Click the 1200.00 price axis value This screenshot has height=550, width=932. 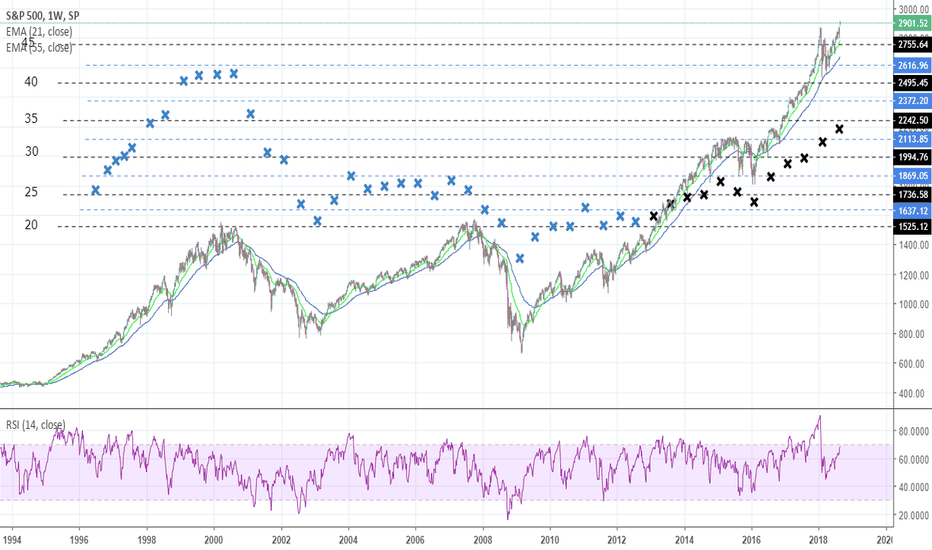914,275
